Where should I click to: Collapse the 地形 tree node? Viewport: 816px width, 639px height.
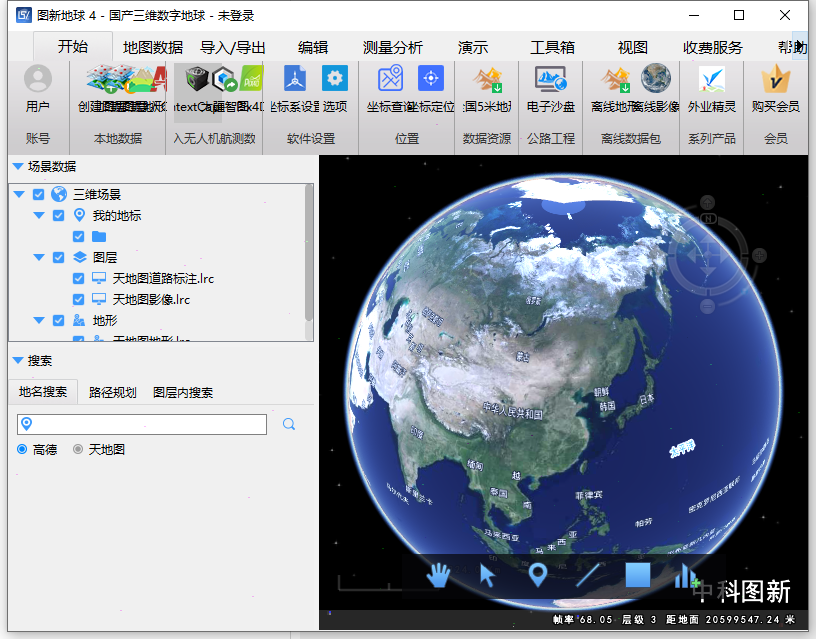39,321
